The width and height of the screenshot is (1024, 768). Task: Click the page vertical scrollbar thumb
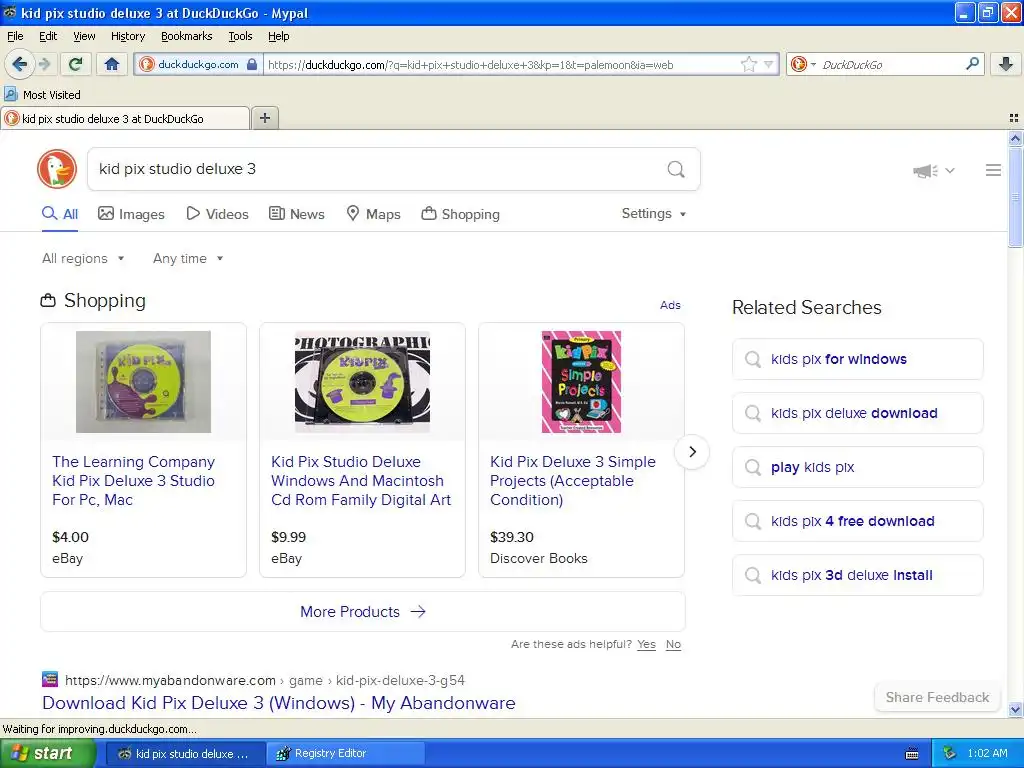coord(1015,196)
